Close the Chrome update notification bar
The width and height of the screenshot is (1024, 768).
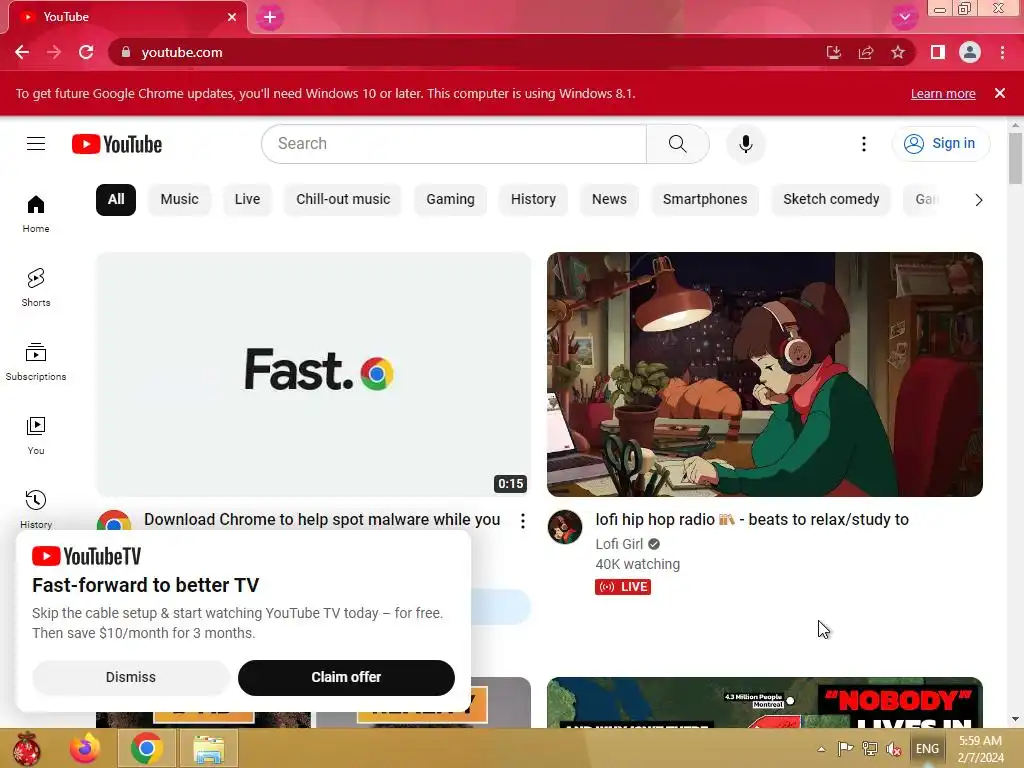[x=1000, y=93]
